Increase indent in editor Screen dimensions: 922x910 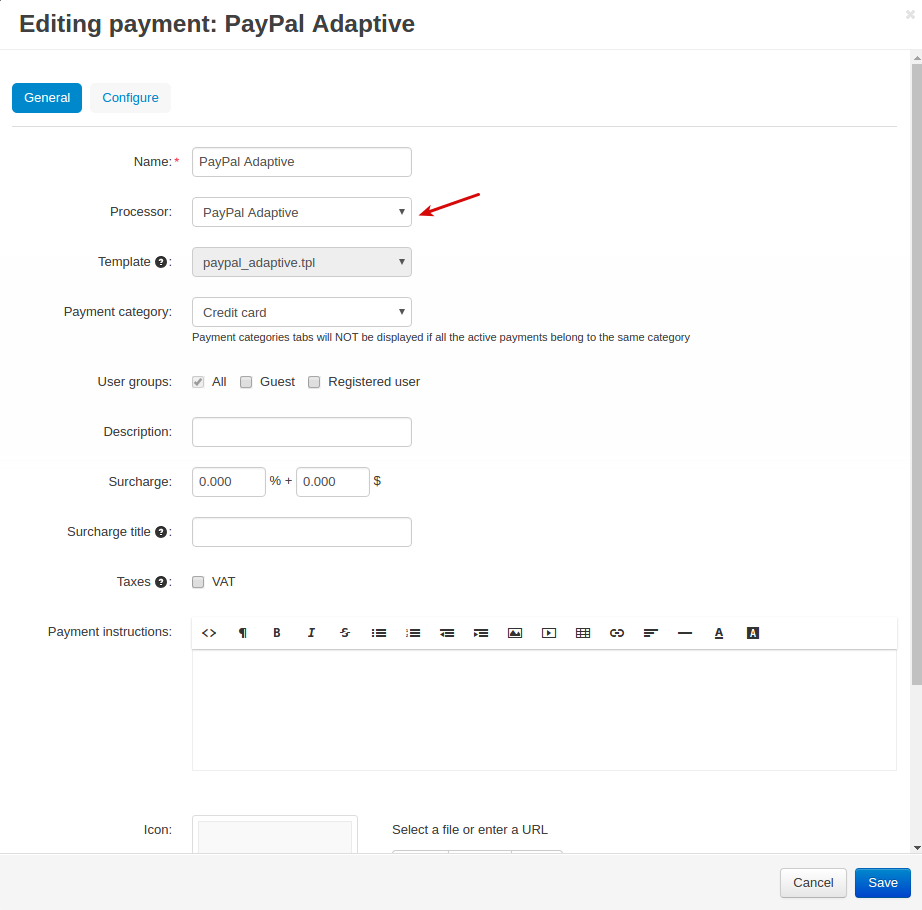481,633
